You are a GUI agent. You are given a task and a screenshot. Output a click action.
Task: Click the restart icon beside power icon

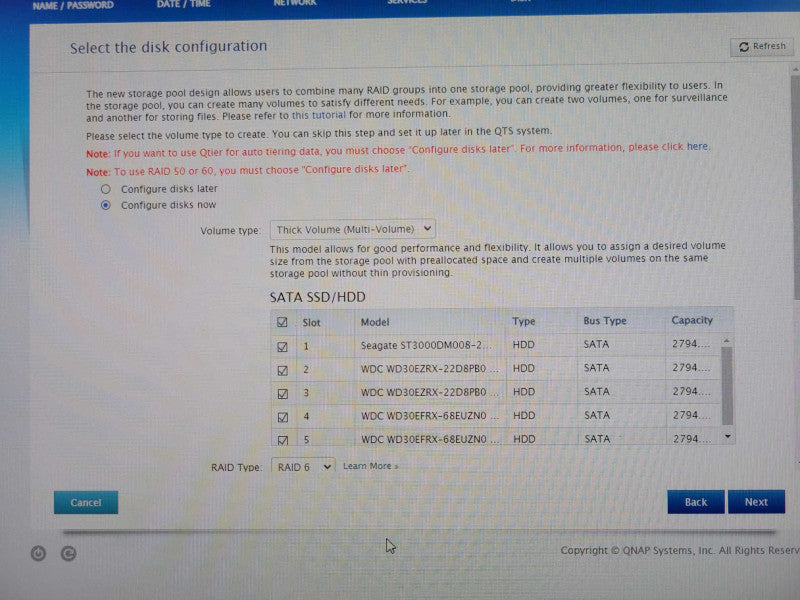68,554
